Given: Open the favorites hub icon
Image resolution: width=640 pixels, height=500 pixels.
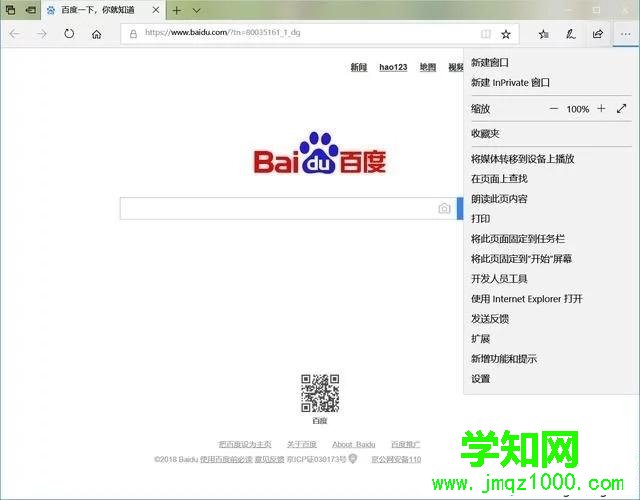Looking at the screenshot, I should point(543,34).
